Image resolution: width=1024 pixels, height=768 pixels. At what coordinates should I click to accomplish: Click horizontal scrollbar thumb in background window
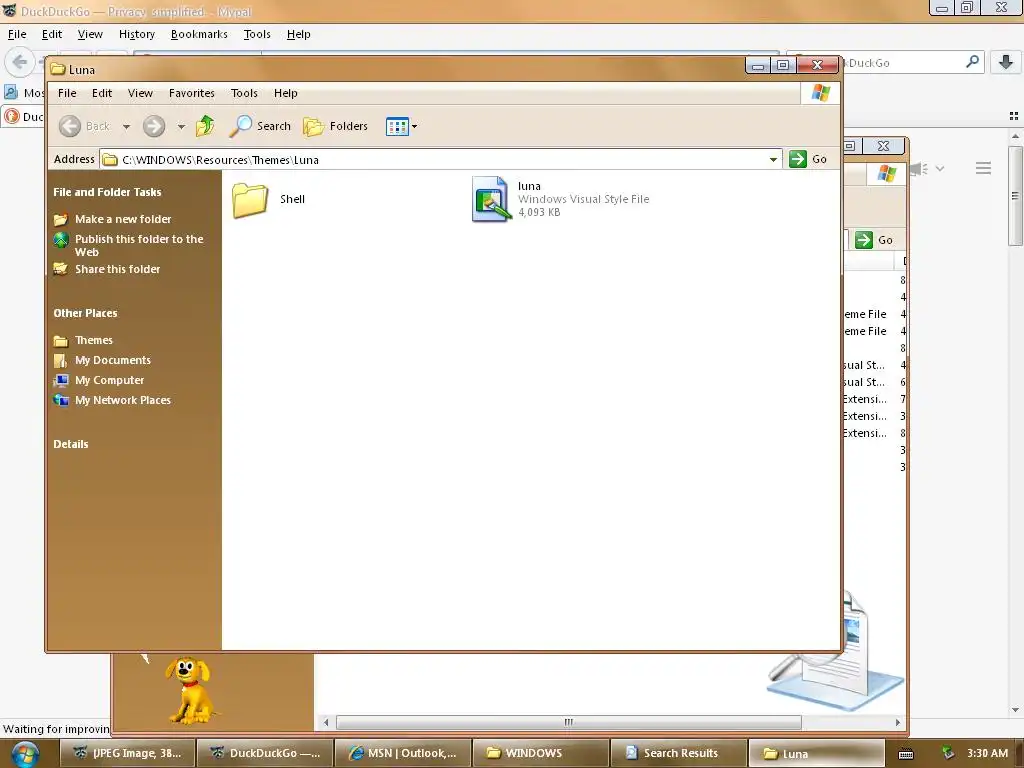(x=568, y=722)
